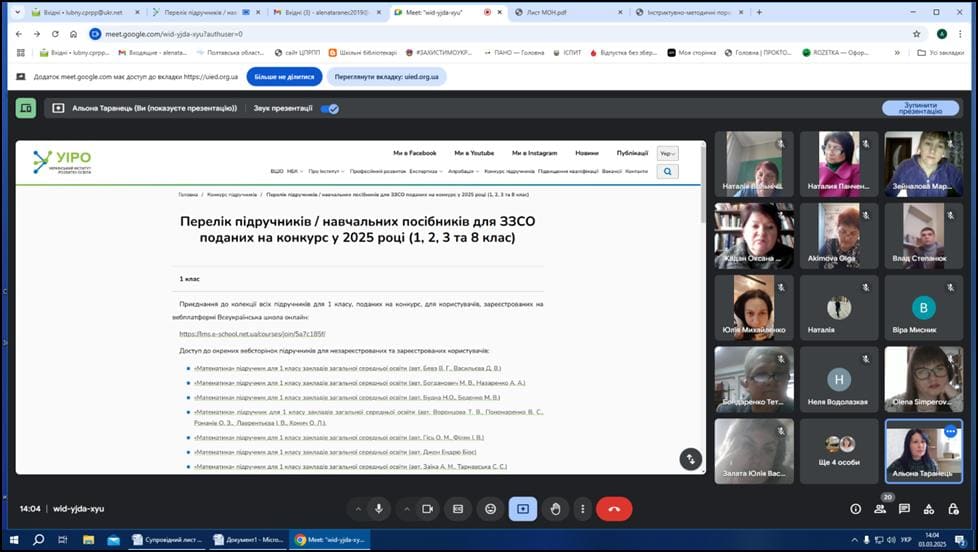Viewport: 978px width, 552px height.
Task: Open the Новини menu item
Action: click(586, 153)
